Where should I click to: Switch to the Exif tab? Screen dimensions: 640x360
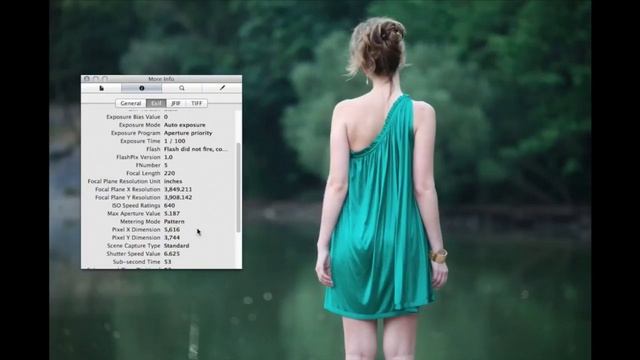click(156, 103)
